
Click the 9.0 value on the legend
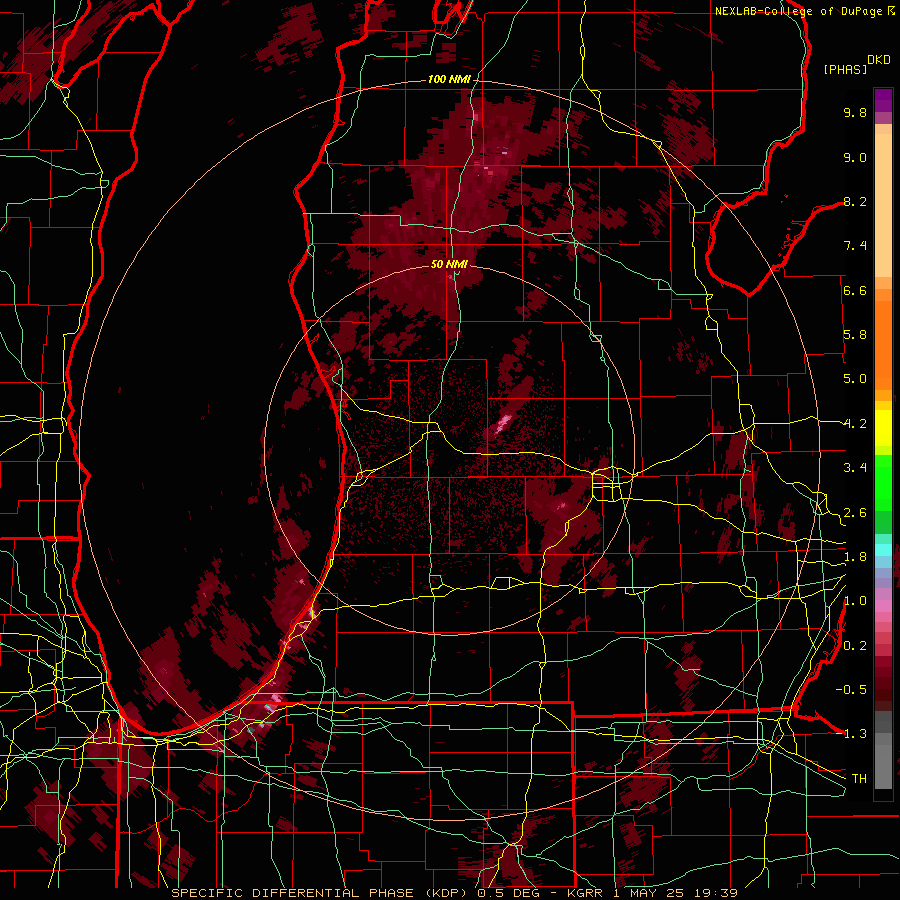pyautogui.click(x=855, y=157)
